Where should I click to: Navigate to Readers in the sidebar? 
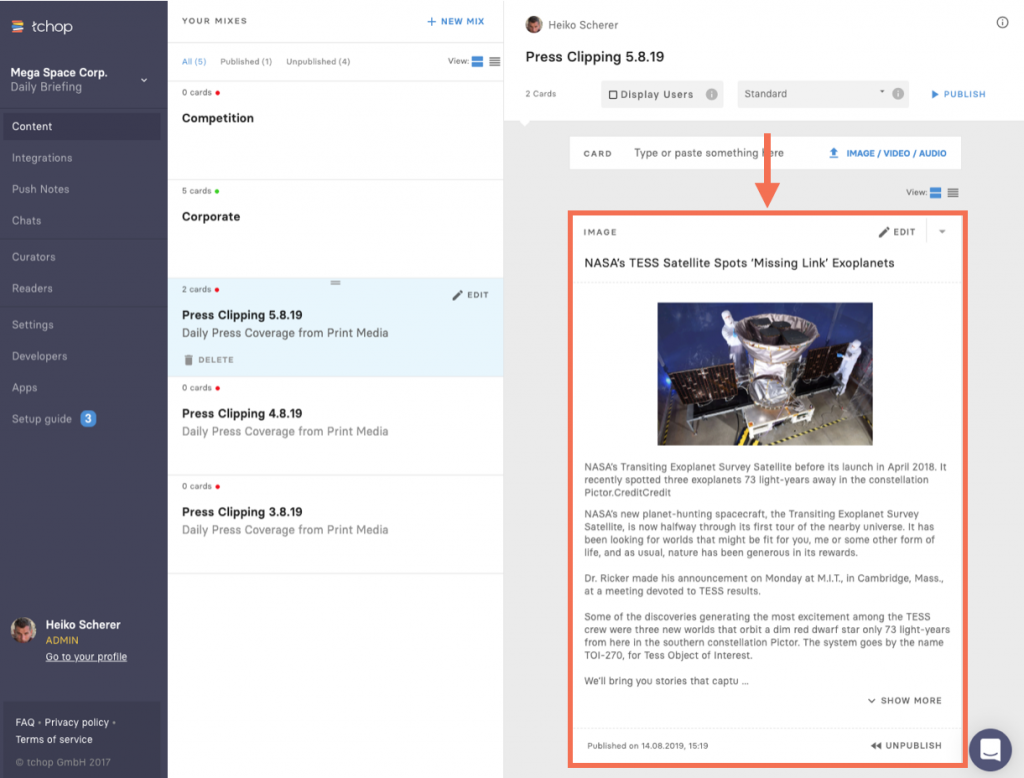pos(32,289)
